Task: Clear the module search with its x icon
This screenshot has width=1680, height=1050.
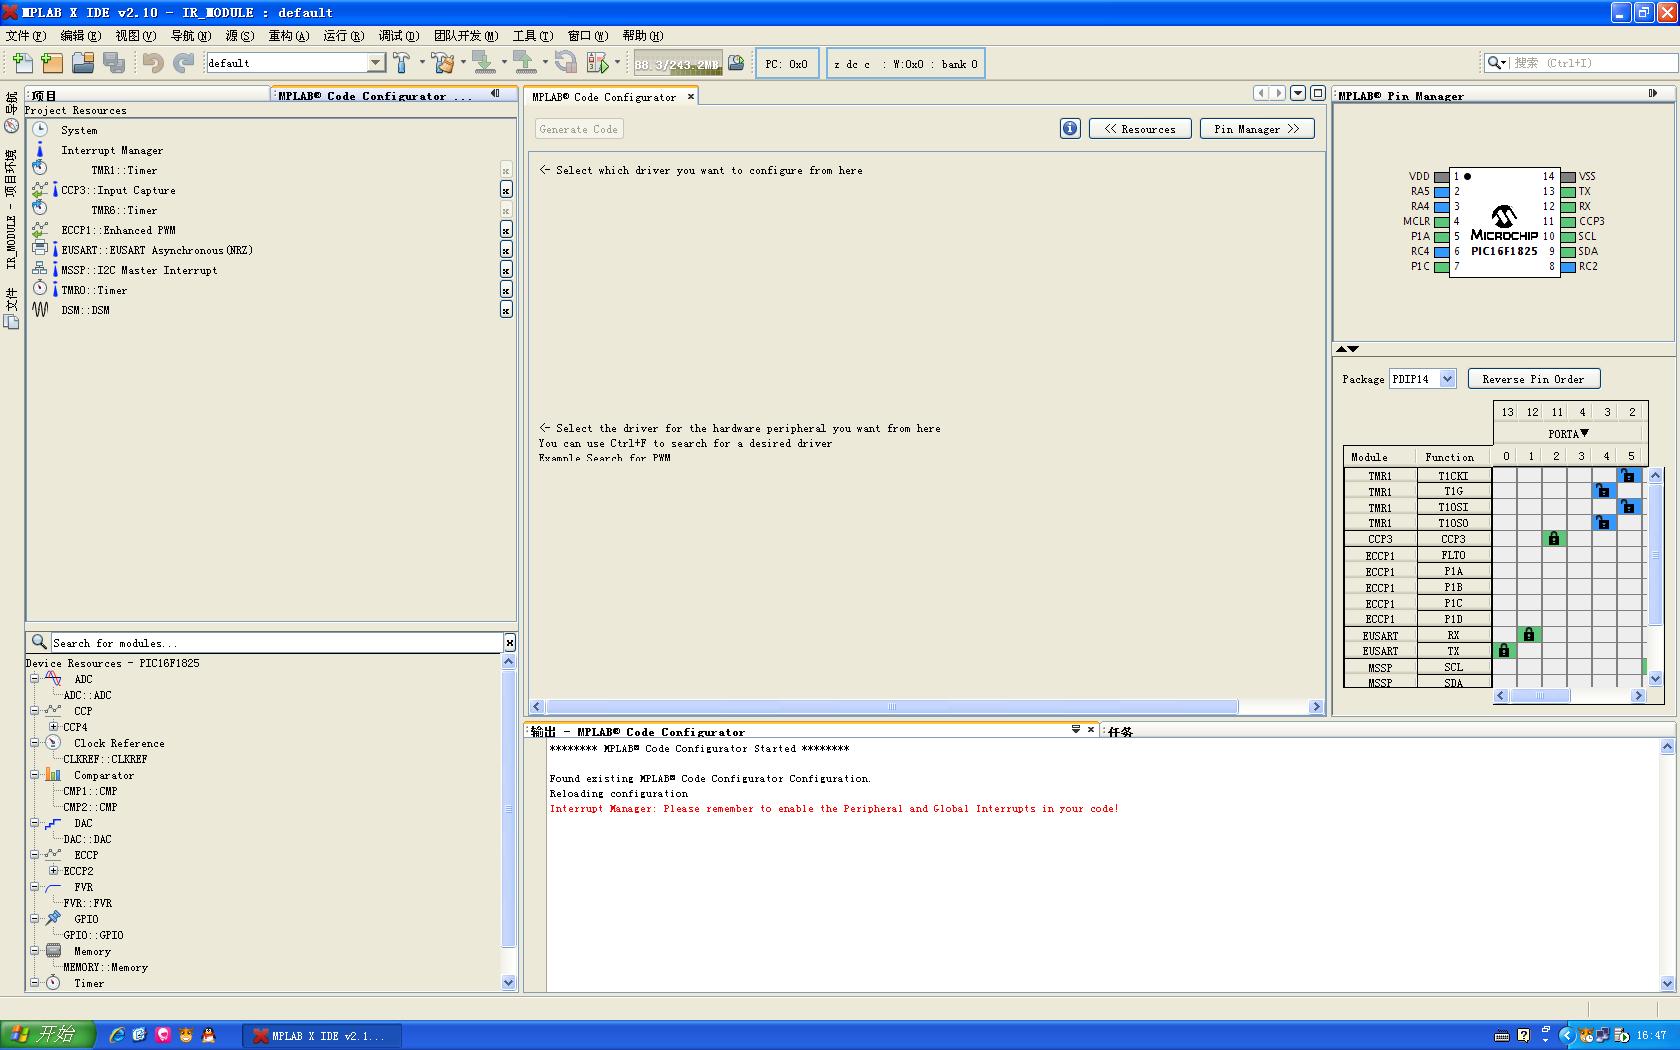Action: click(x=509, y=643)
